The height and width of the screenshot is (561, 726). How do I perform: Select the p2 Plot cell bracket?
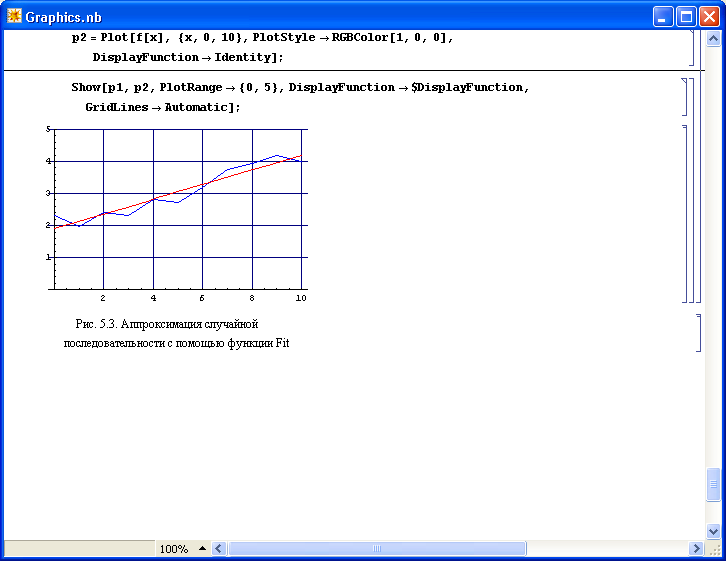point(692,48)
